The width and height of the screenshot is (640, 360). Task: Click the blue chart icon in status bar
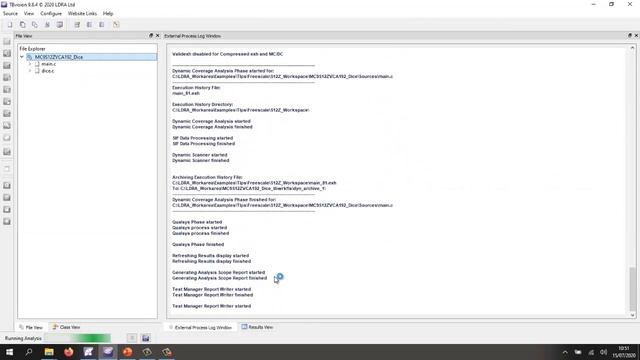pyautogui.click(x=146, y=338)
